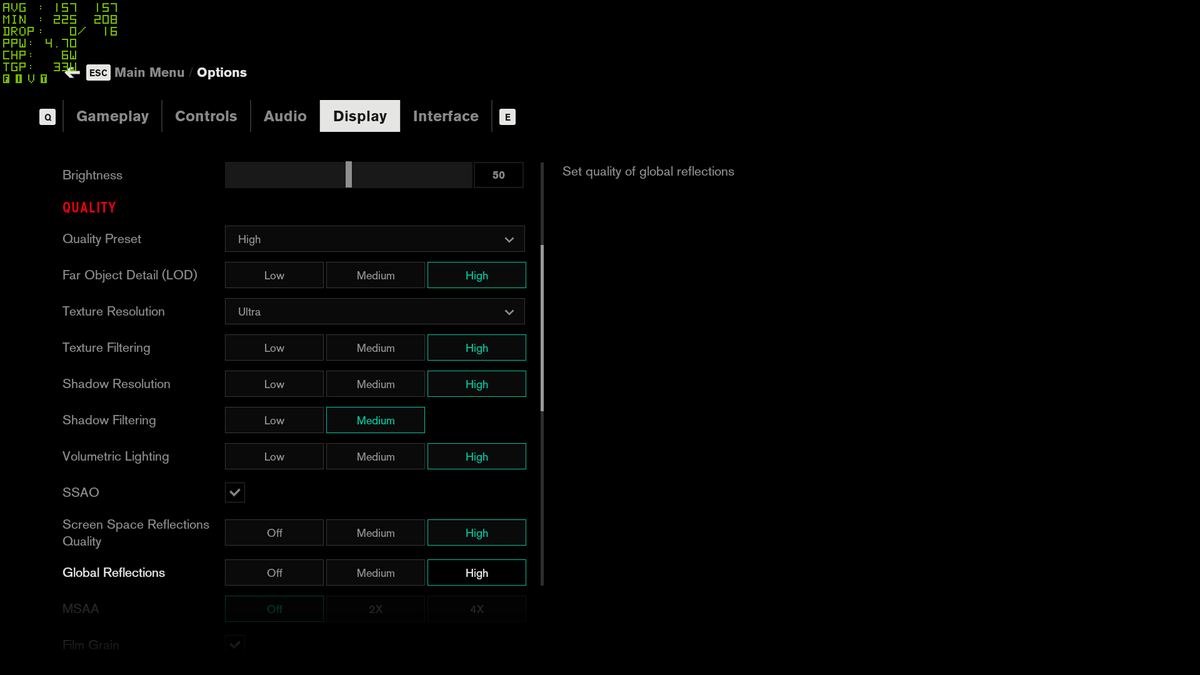
Task: Toggle the Film Grain checkbox
Action: point(235,645)
